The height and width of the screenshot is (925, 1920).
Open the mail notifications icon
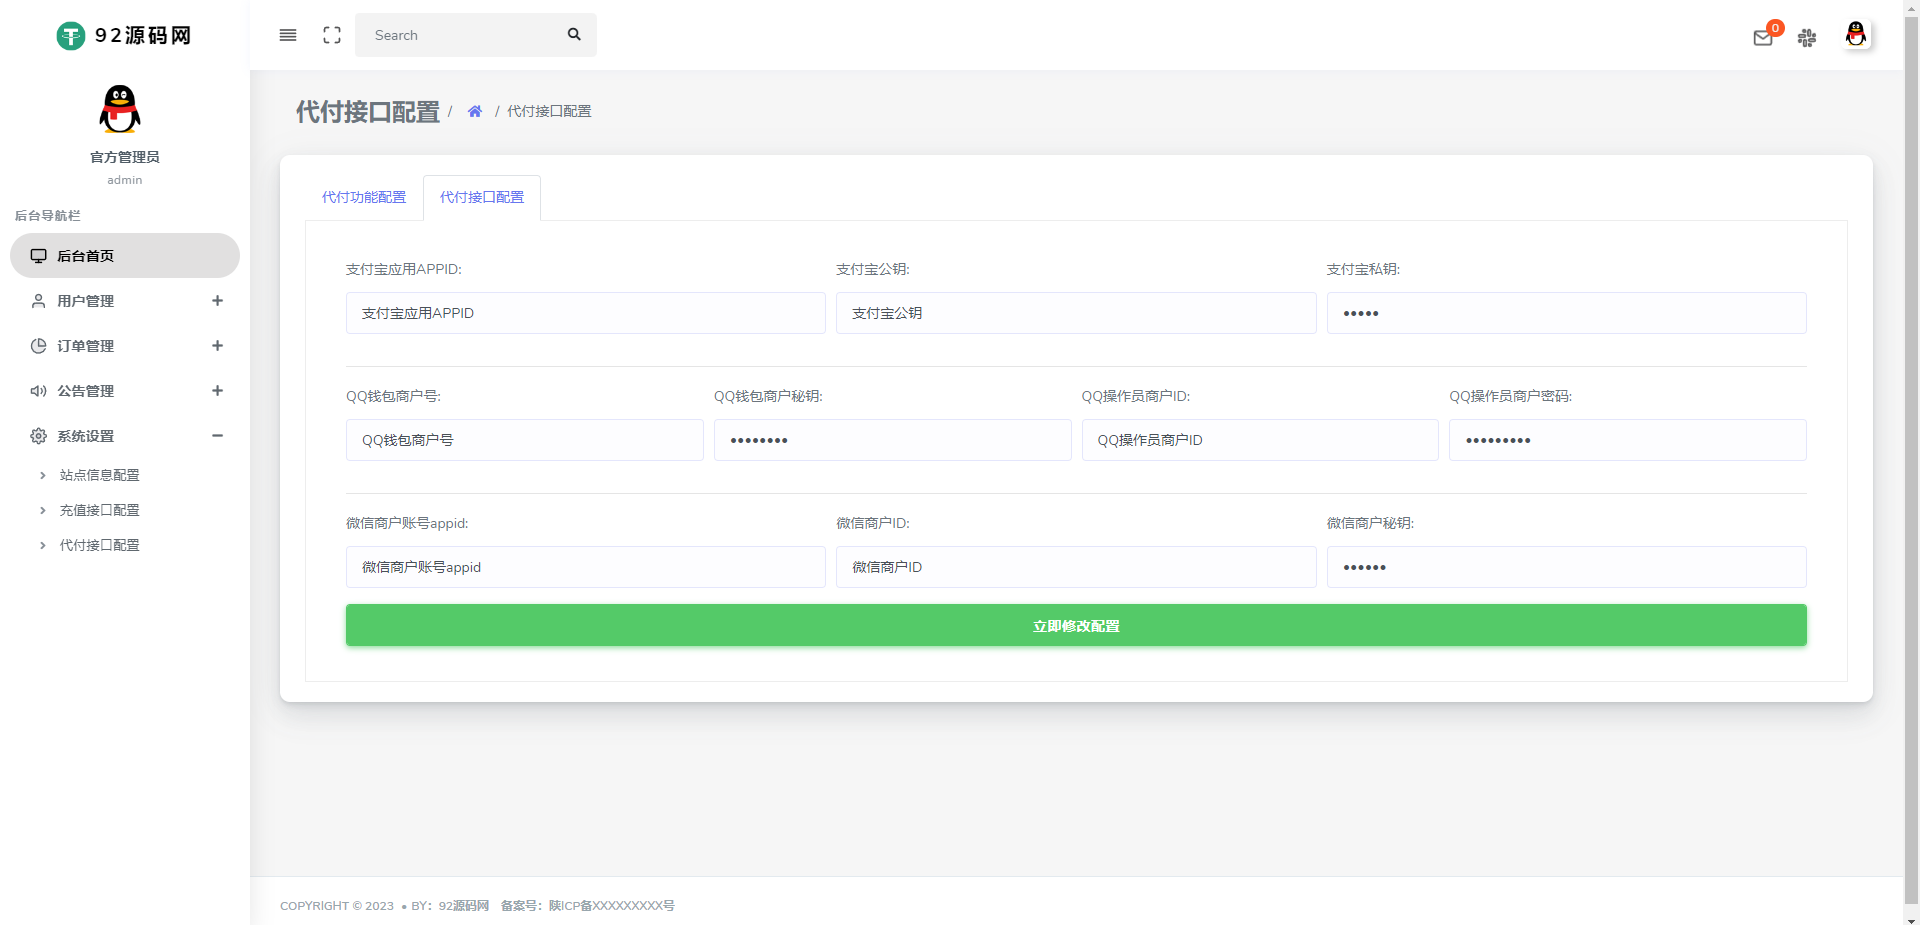click(1763, 38)
